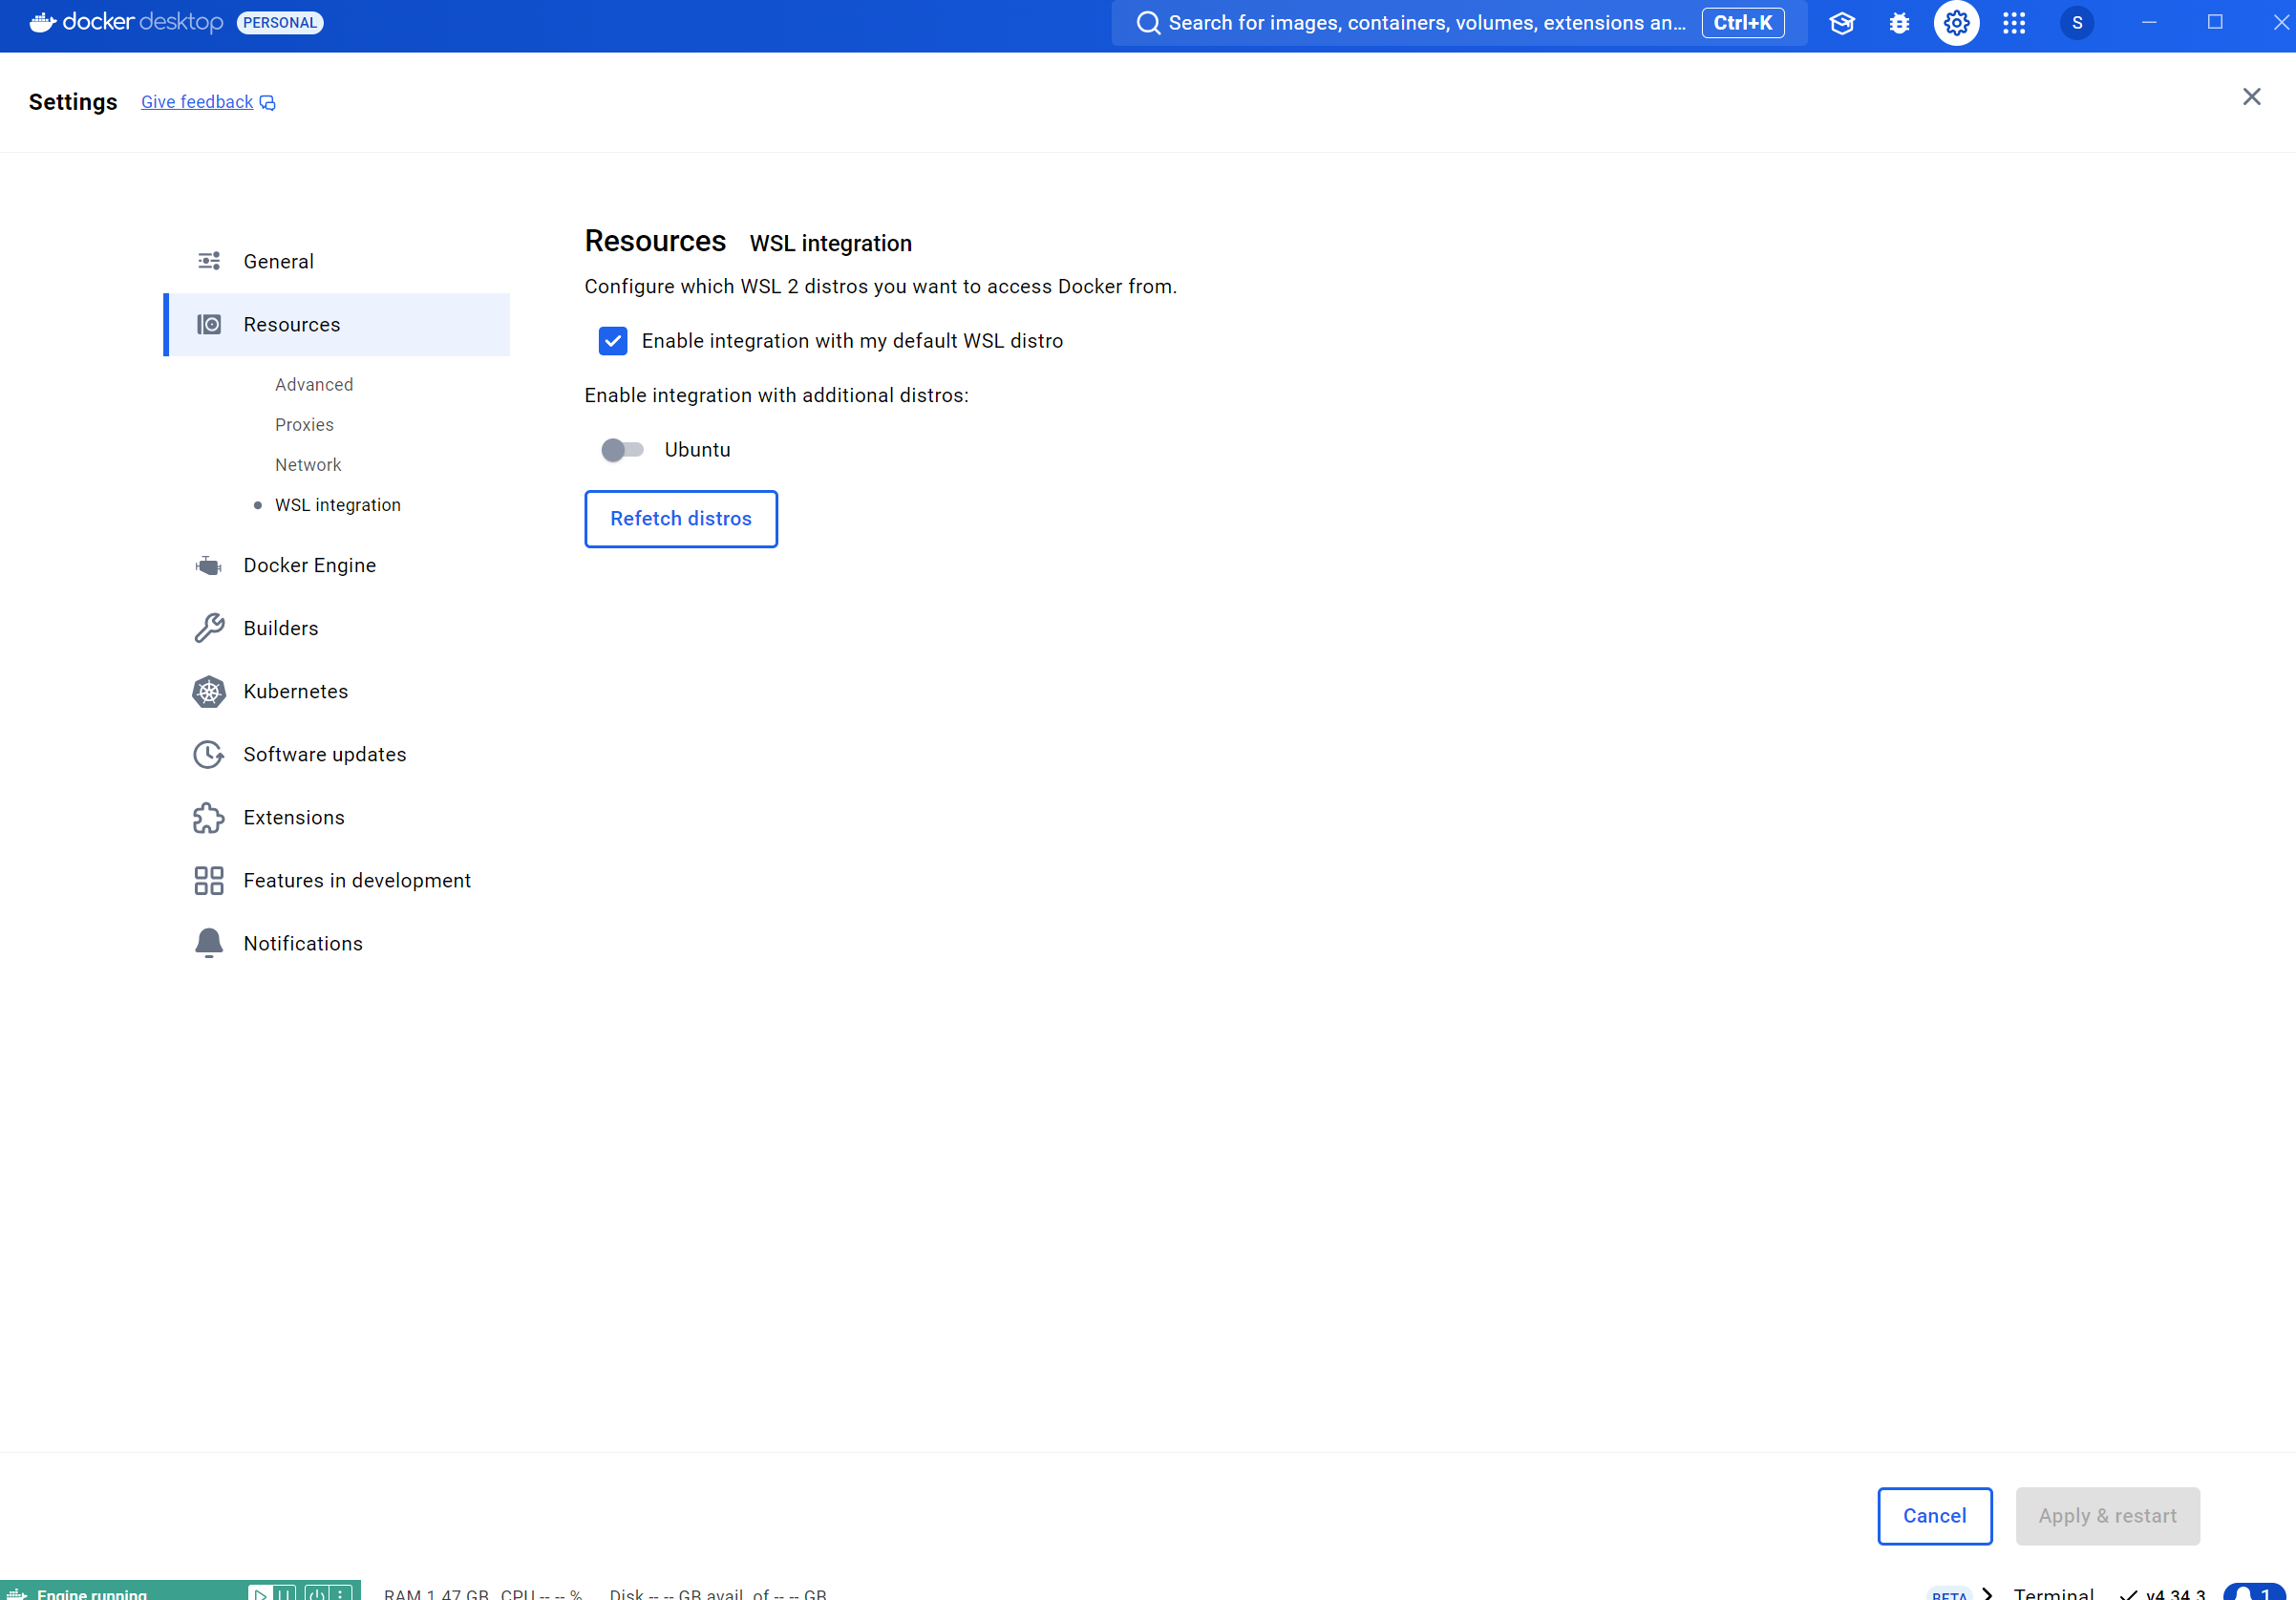Screen dimensions: 2296x1600
Task: Click the Extensions puzzle piece icon
Action: [x=209, y=818]
